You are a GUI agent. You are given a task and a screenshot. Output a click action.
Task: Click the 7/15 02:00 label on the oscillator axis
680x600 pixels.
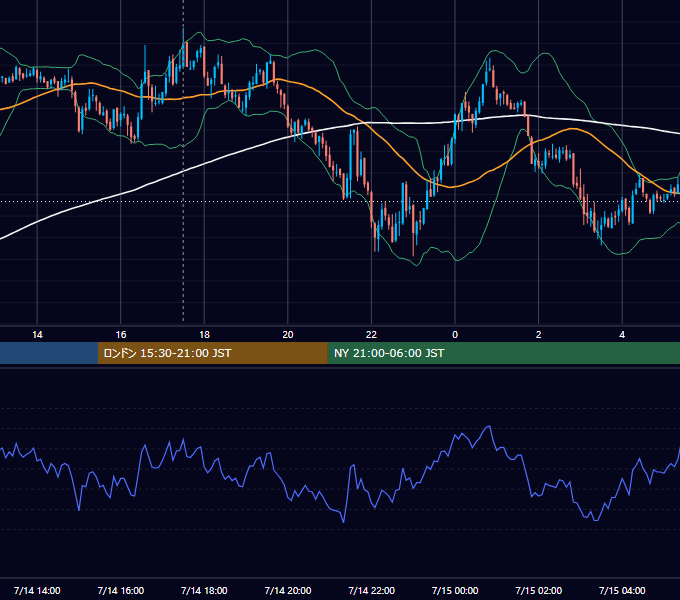click(539, 590)
